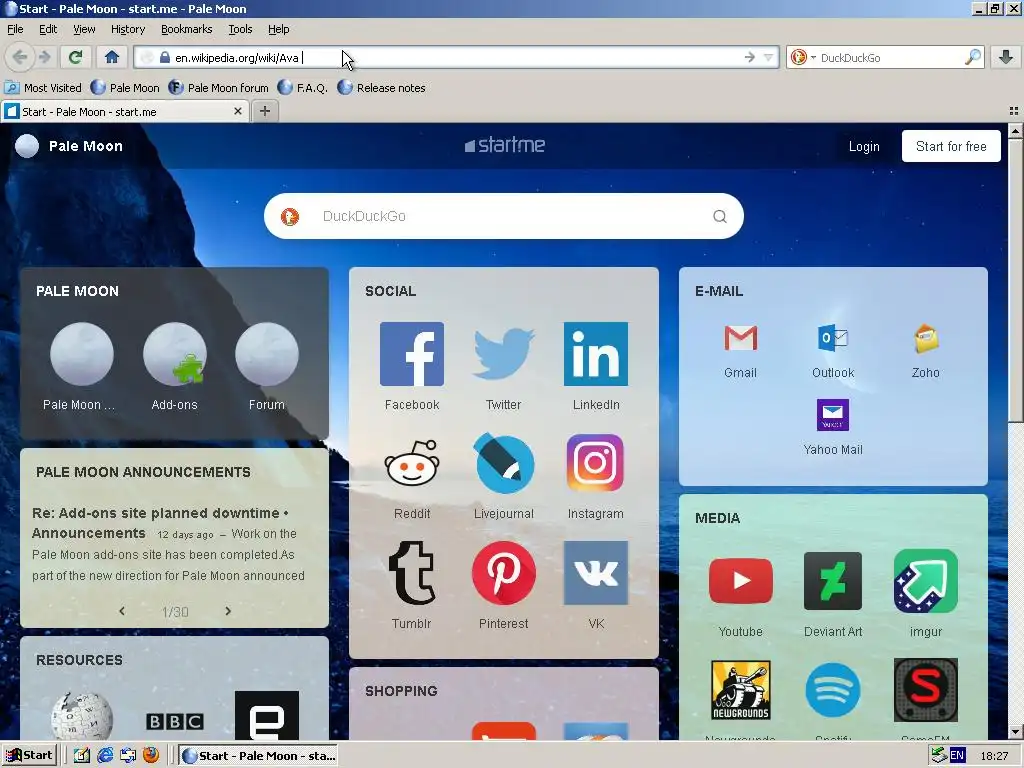Open the Add-ons site planned downtime announcement
1024x768 pixels.
click(160, 523)
